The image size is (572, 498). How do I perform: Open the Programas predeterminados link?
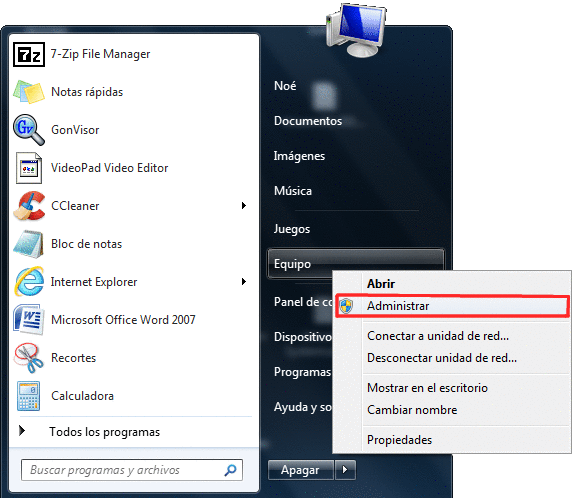(x=302, y=372)
